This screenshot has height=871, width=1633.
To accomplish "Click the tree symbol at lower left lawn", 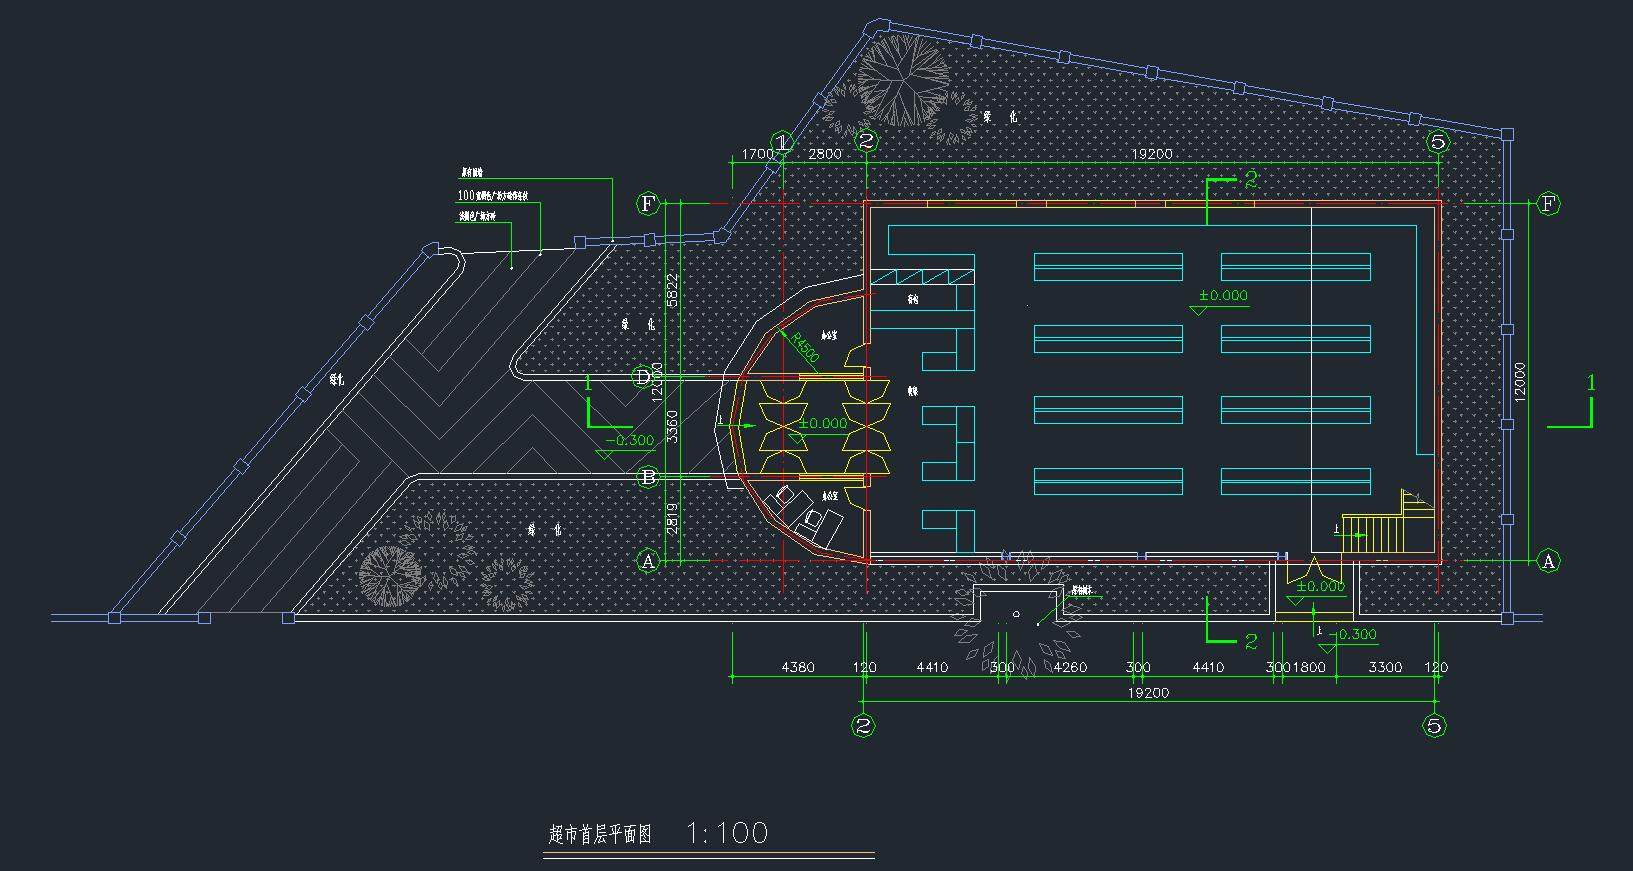I will (x=391, y=575).
